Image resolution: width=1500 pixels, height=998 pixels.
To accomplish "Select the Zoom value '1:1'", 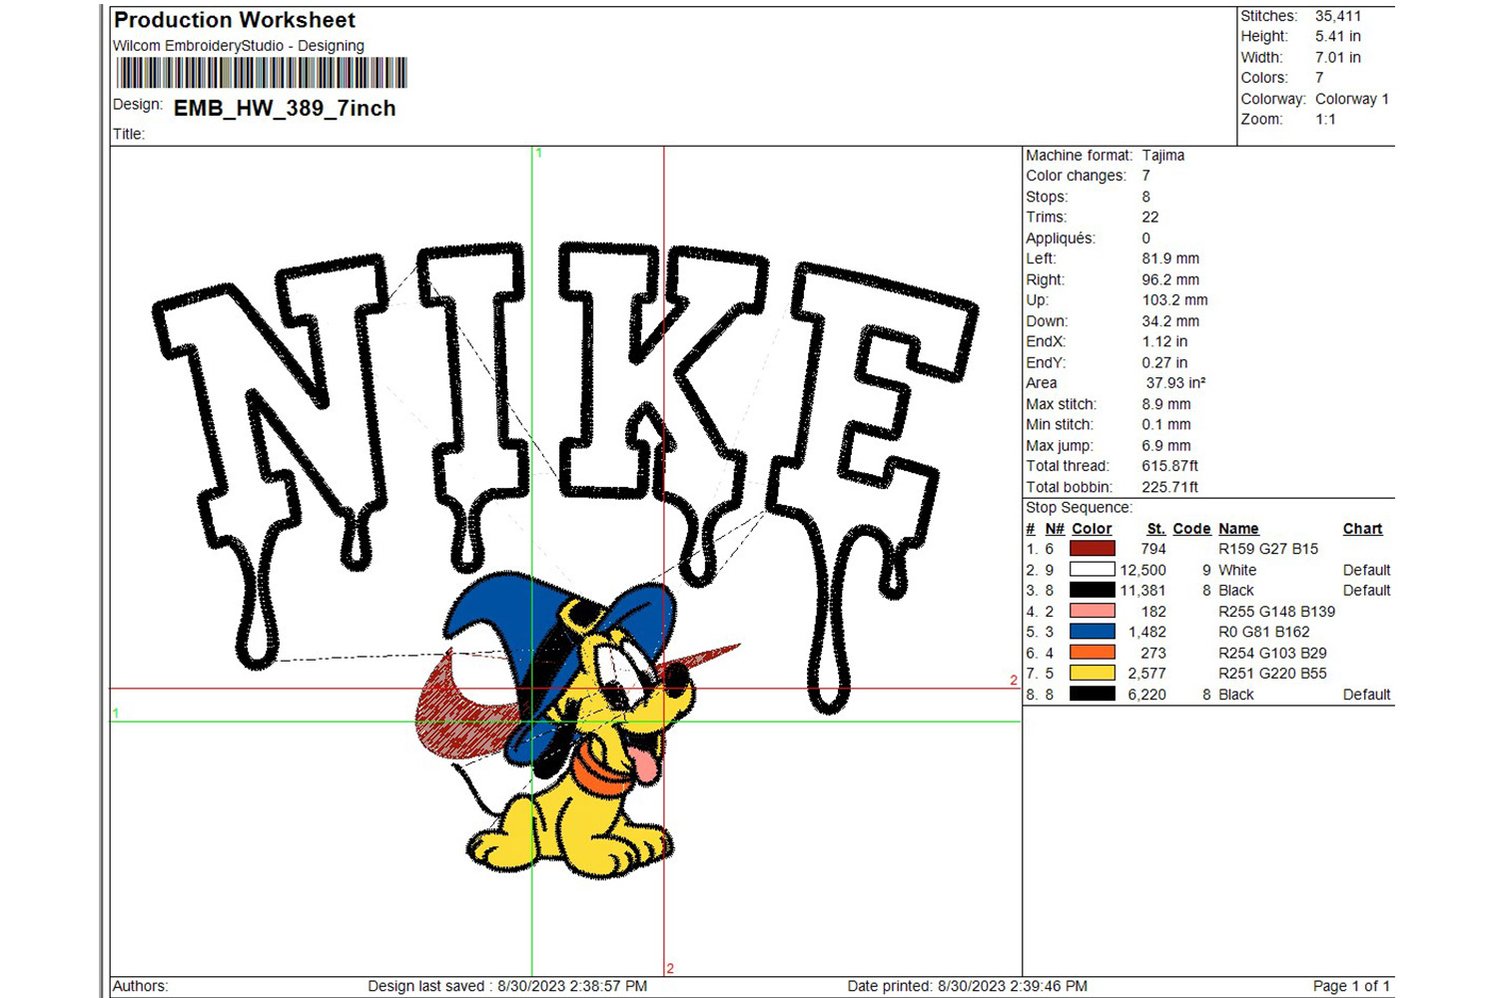I will [x=1326, y=119].
